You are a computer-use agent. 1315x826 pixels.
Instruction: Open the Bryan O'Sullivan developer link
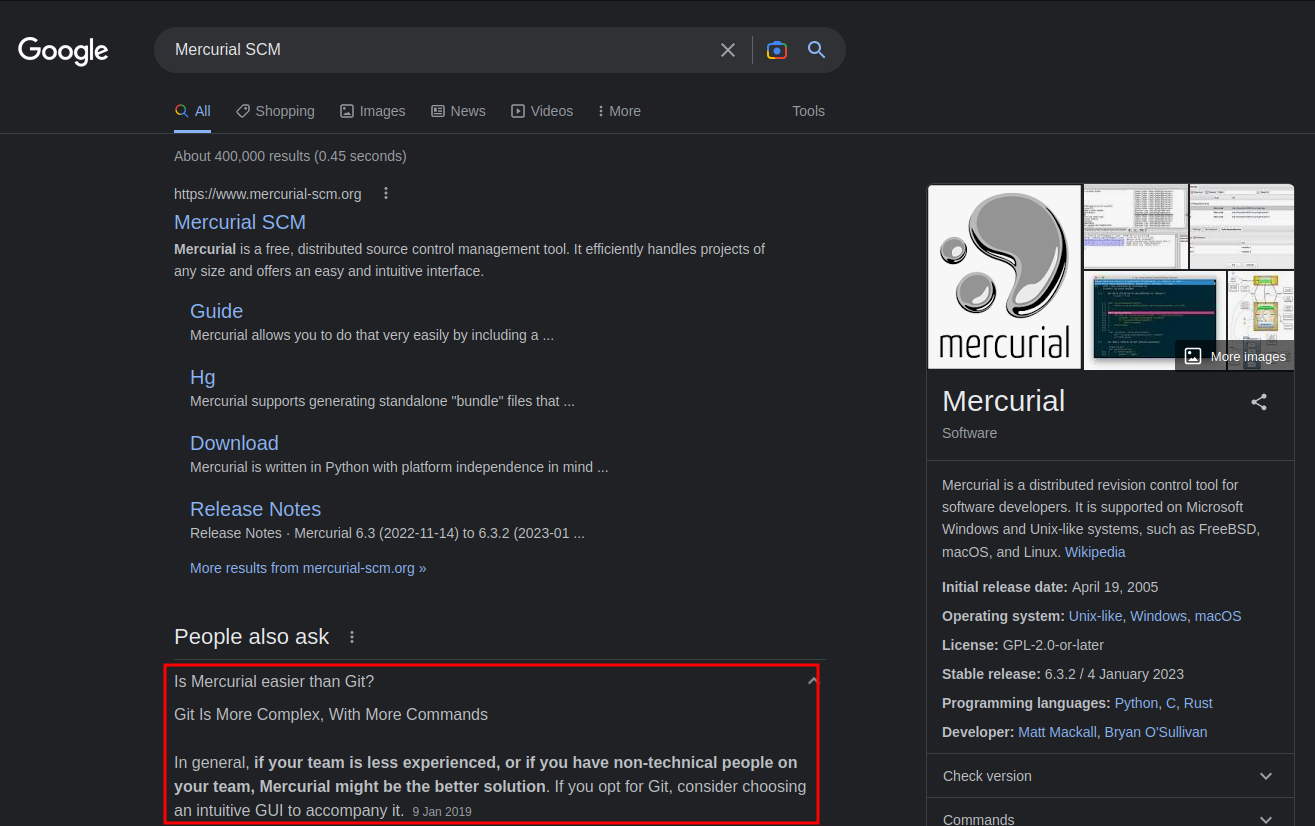point(1156,732)
